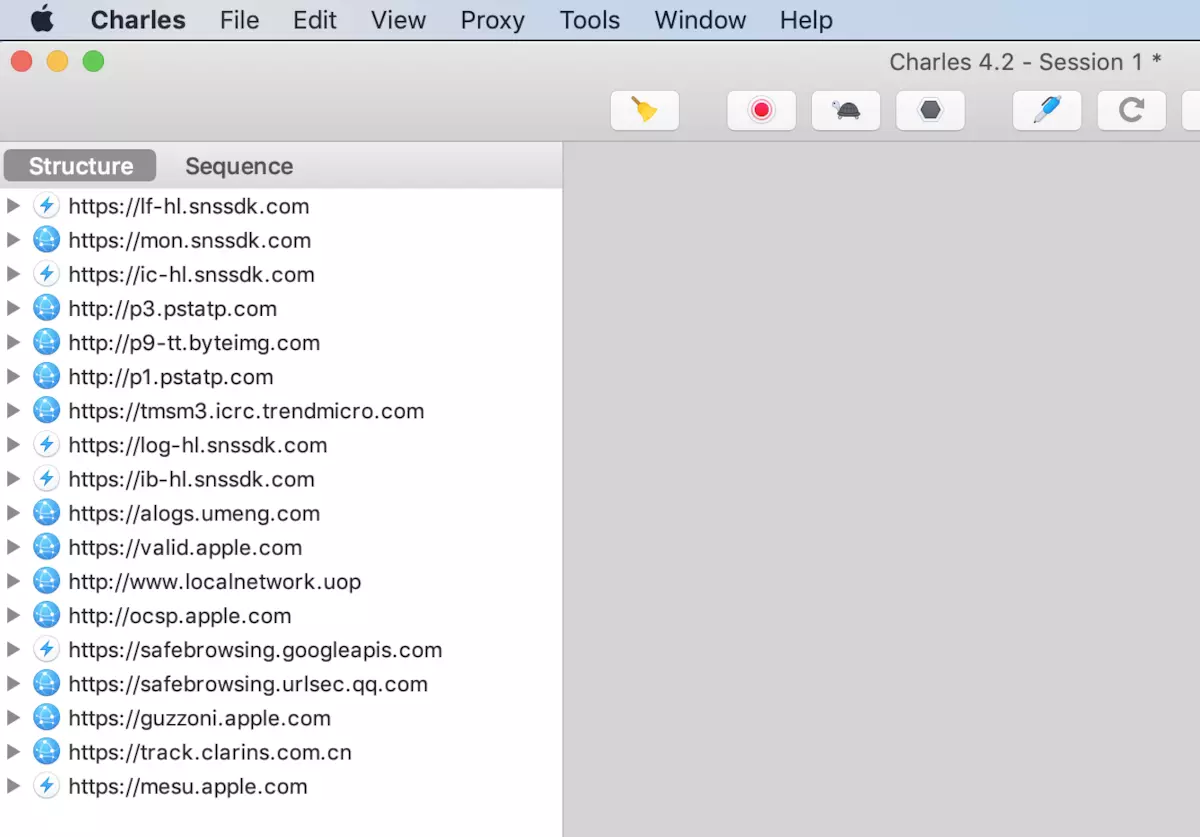Repeat the request with the circular arrow icon
Screen dimensions: 1200x837
(x=1132, y=110)
